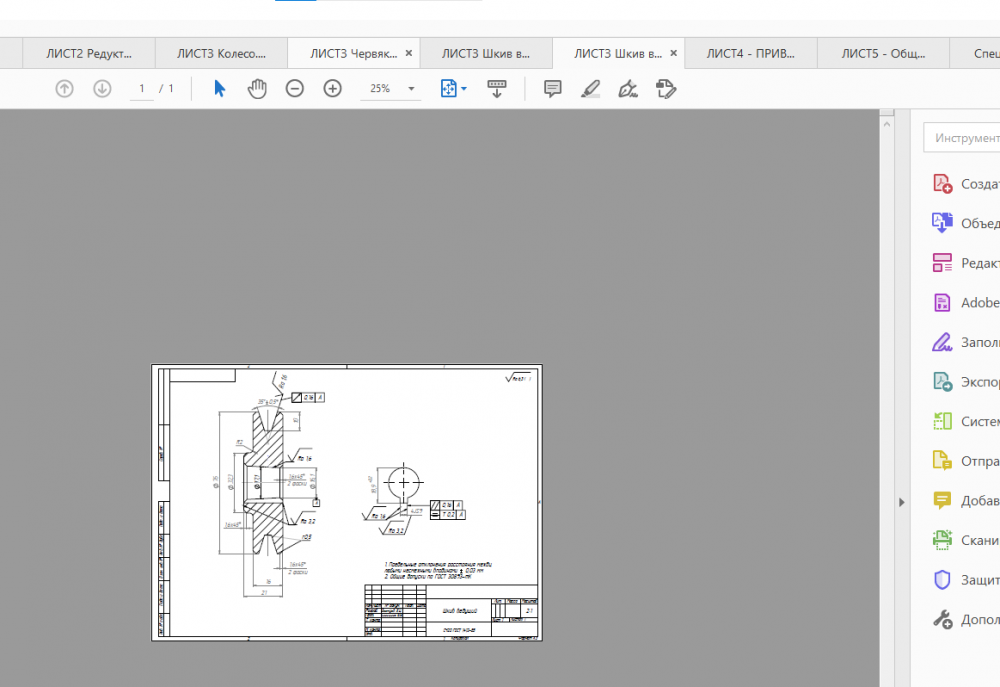The image size is (1000, 687).
Task: Click the zoom out minus button
Action: click(x=295, y=89)
